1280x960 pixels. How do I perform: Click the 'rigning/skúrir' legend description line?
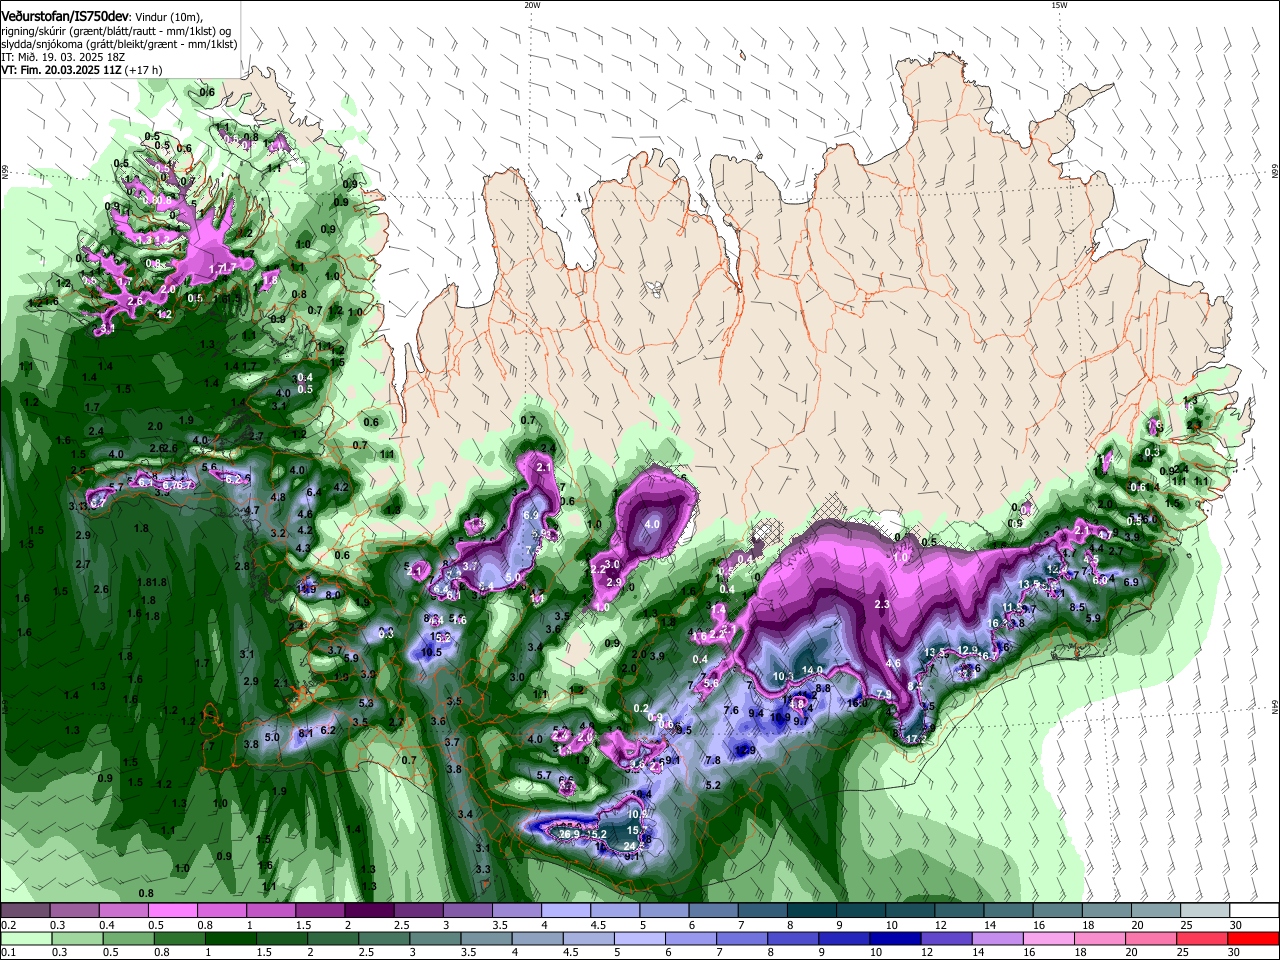[x=116, y=30]
